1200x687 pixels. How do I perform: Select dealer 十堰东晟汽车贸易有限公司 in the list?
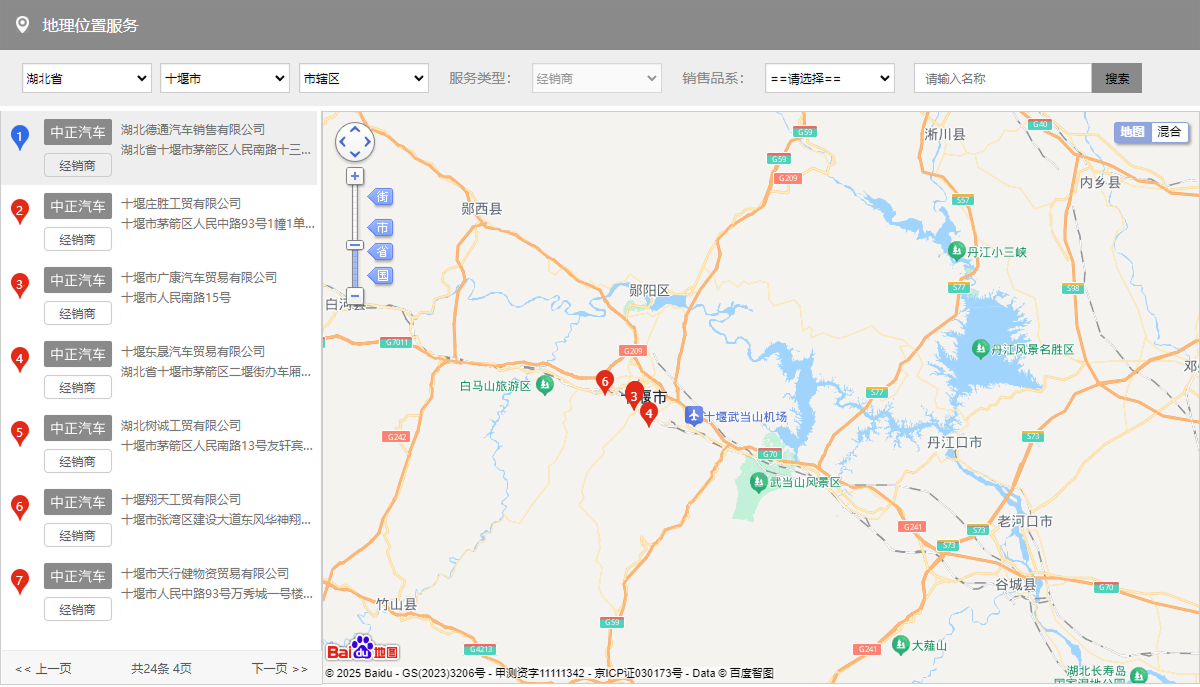coord(193,351)
